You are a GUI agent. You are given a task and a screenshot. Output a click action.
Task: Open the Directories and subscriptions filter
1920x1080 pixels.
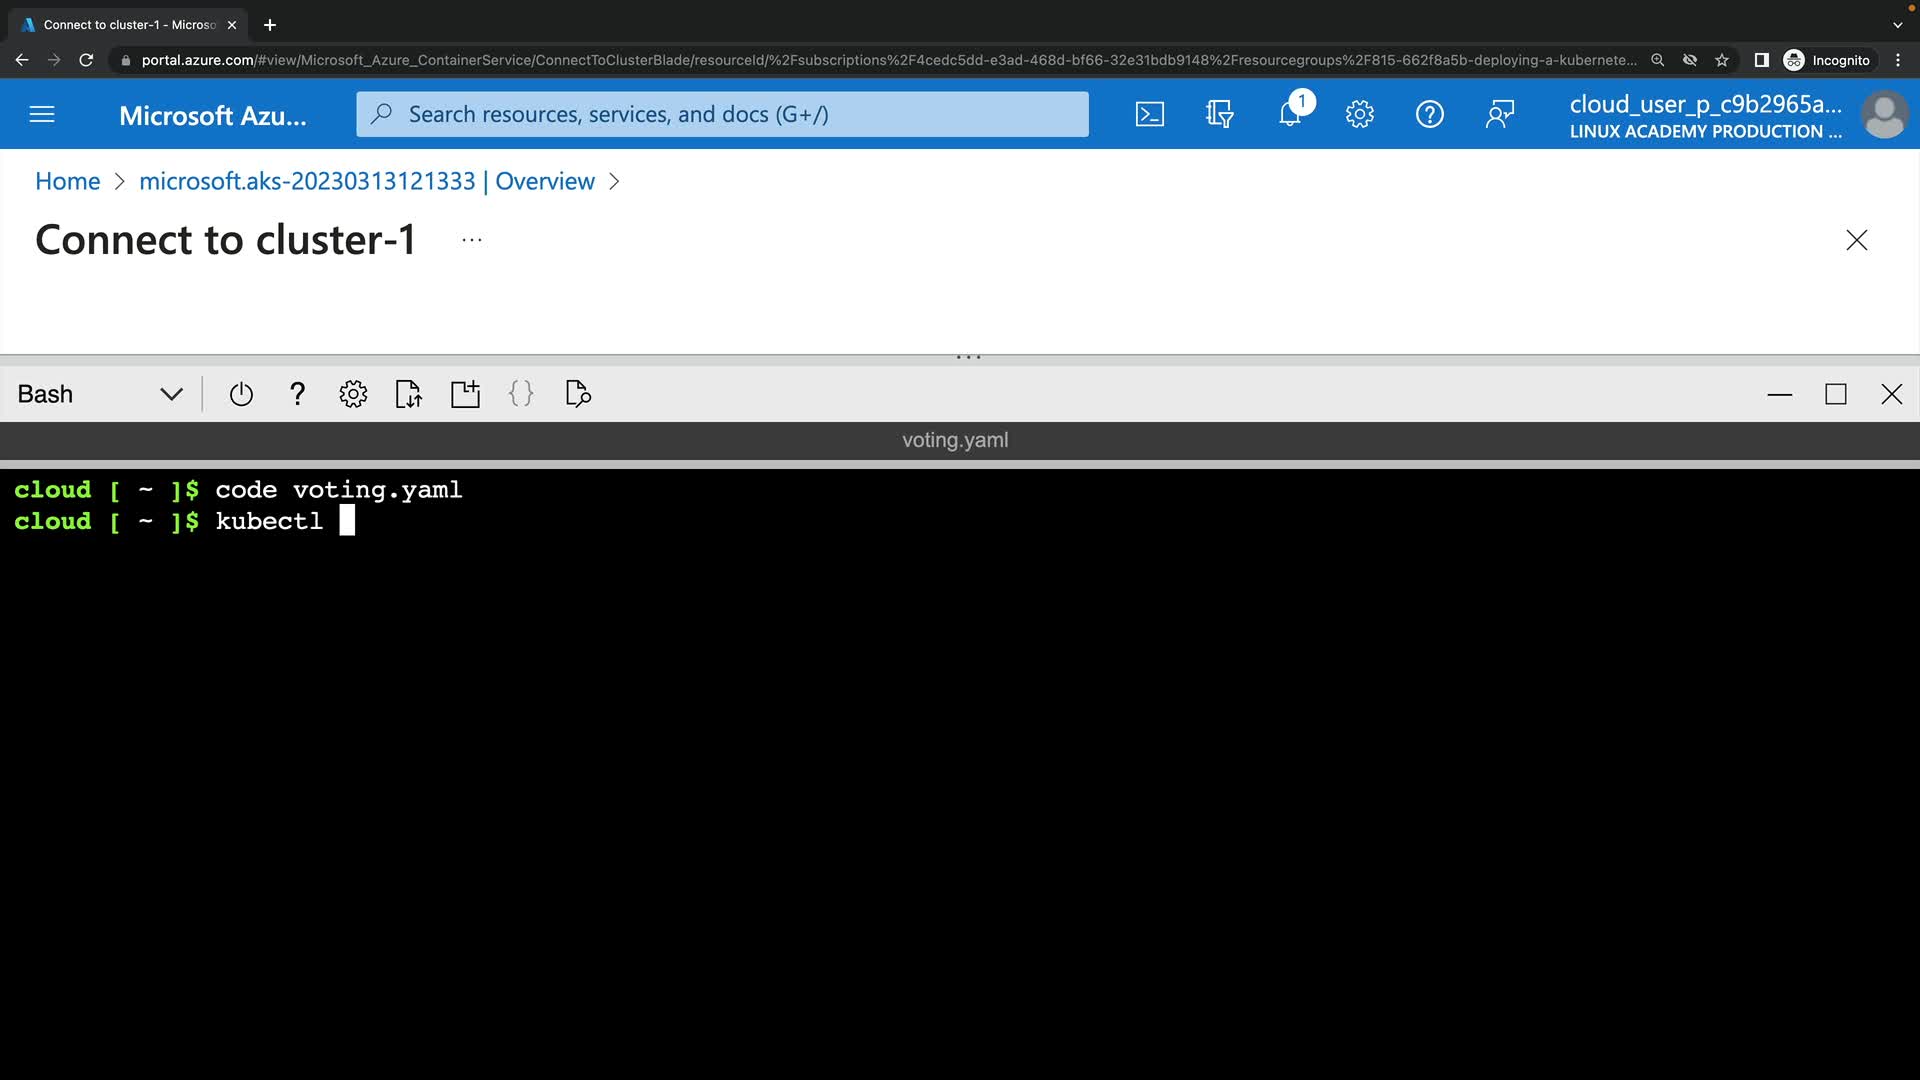[1219, 114]
